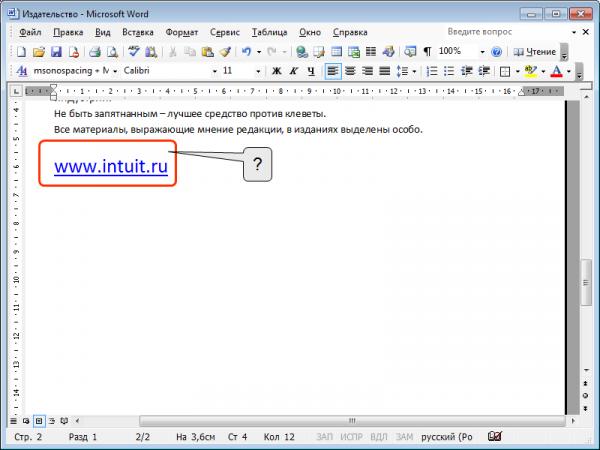This screenshot has height=450, width=600.
Task: Toggle the show paragraph marks ¶ button
Action: pyautogui.click(x=427, y=52)
